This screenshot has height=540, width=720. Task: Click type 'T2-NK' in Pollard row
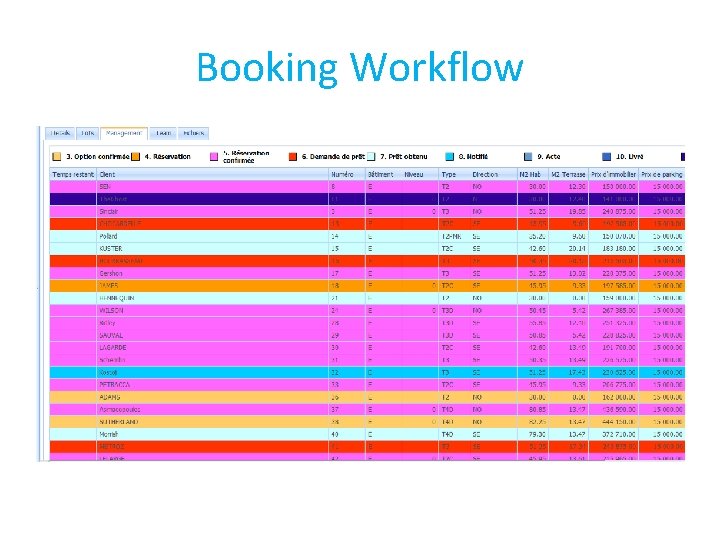point(451,236)
